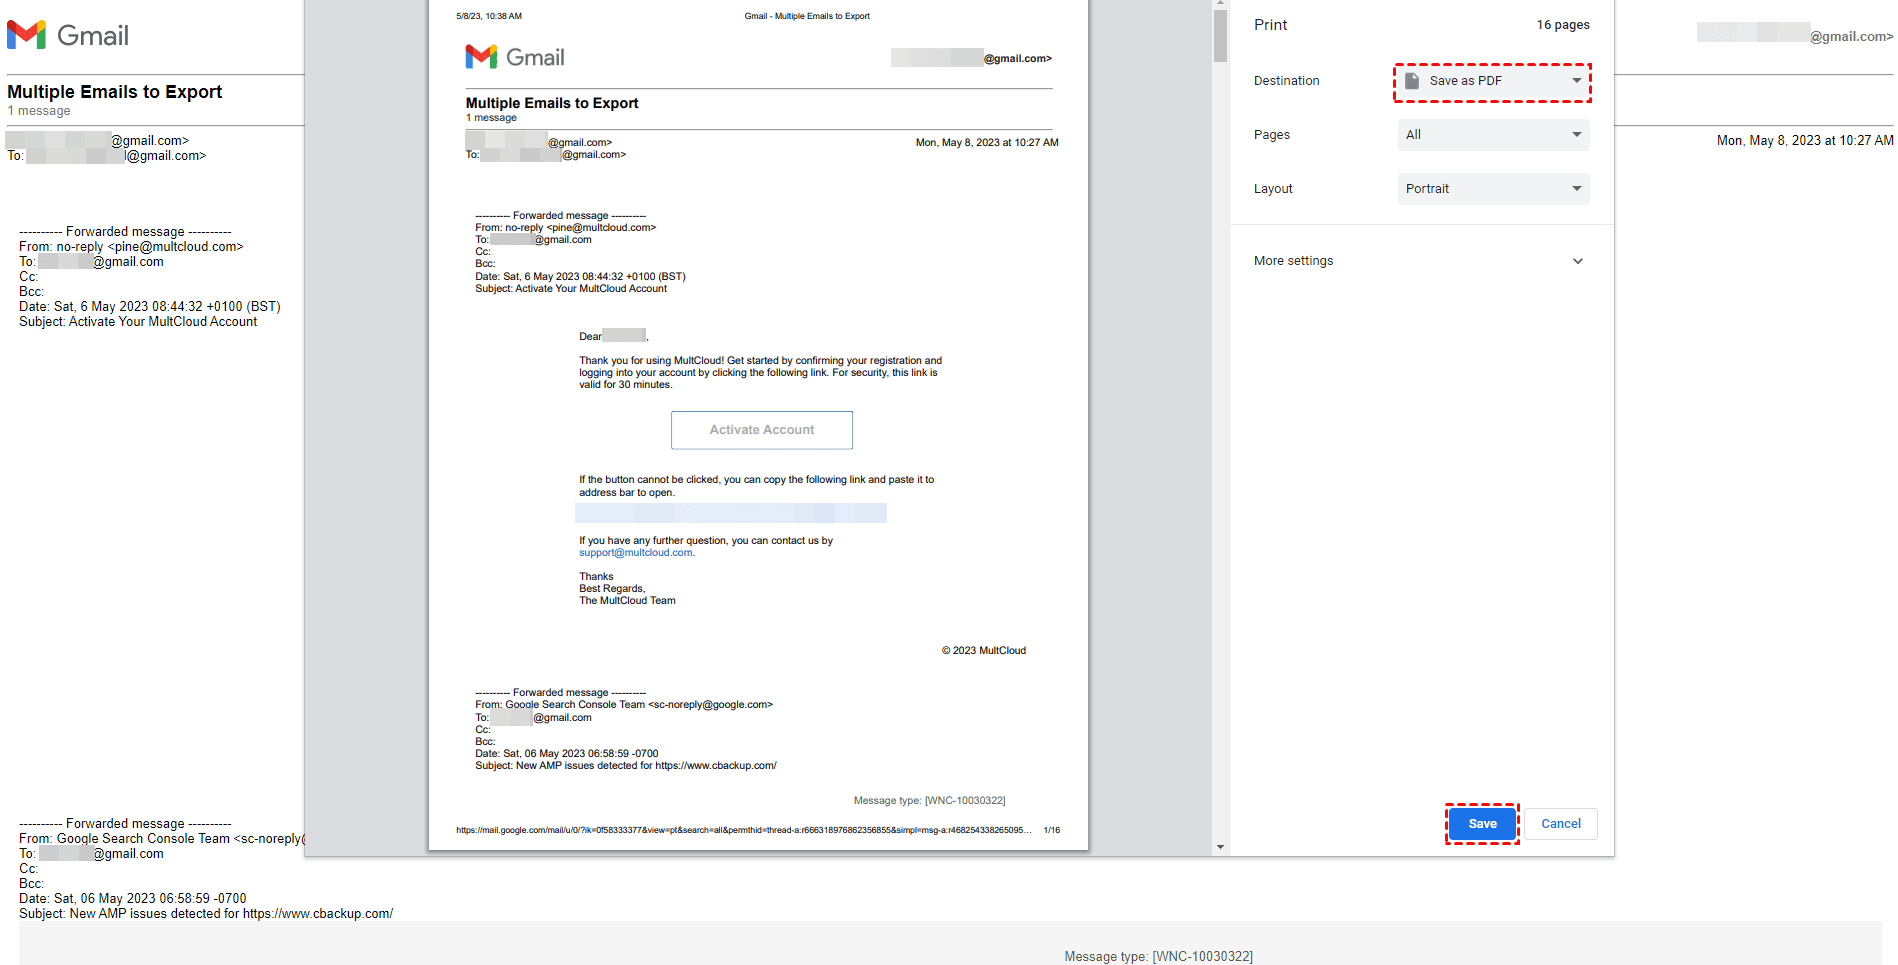The width and height of the screenshot is (1898, 965).
Task: Click the '5/8/23, 10:38 AM' preview header timestamp
Action: (489, 16)
